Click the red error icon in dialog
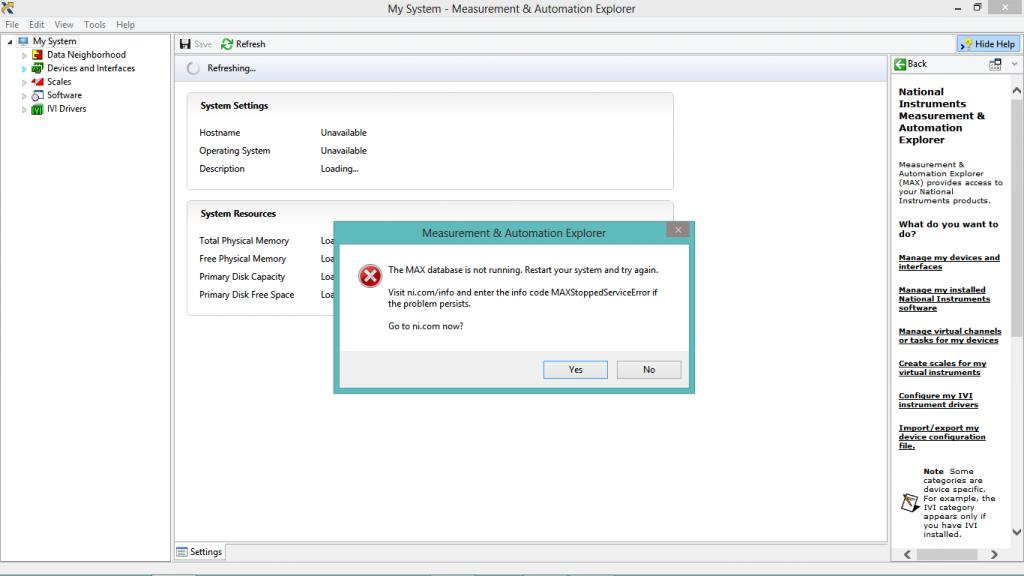Viewport: 1024px width, 576px height. (x=370, y=276)
